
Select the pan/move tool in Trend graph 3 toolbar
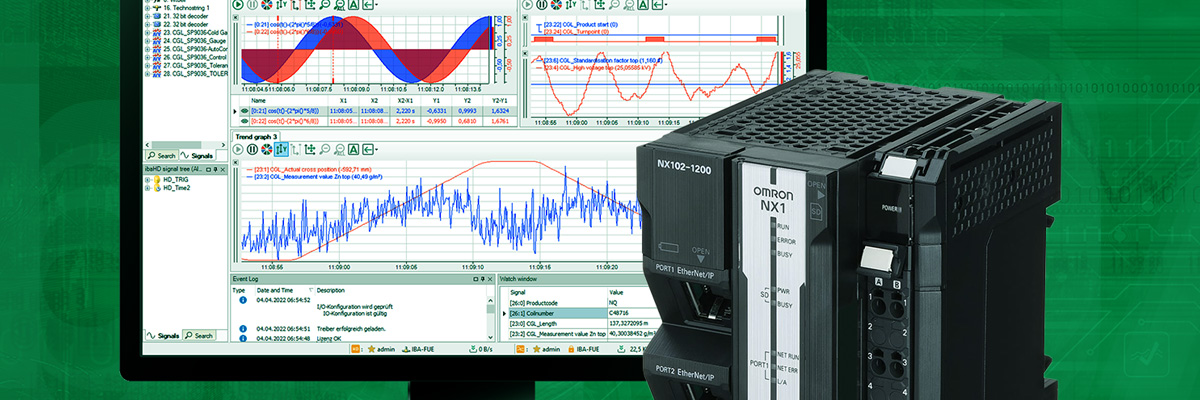[x=311, y=149]
